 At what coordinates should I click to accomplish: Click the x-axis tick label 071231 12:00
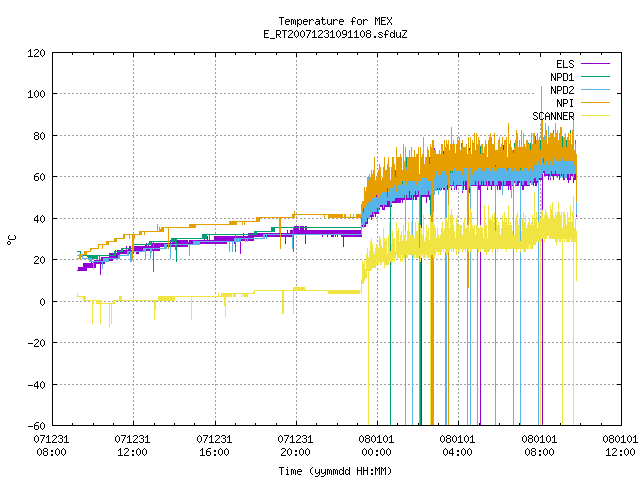(x=133, y=446)
